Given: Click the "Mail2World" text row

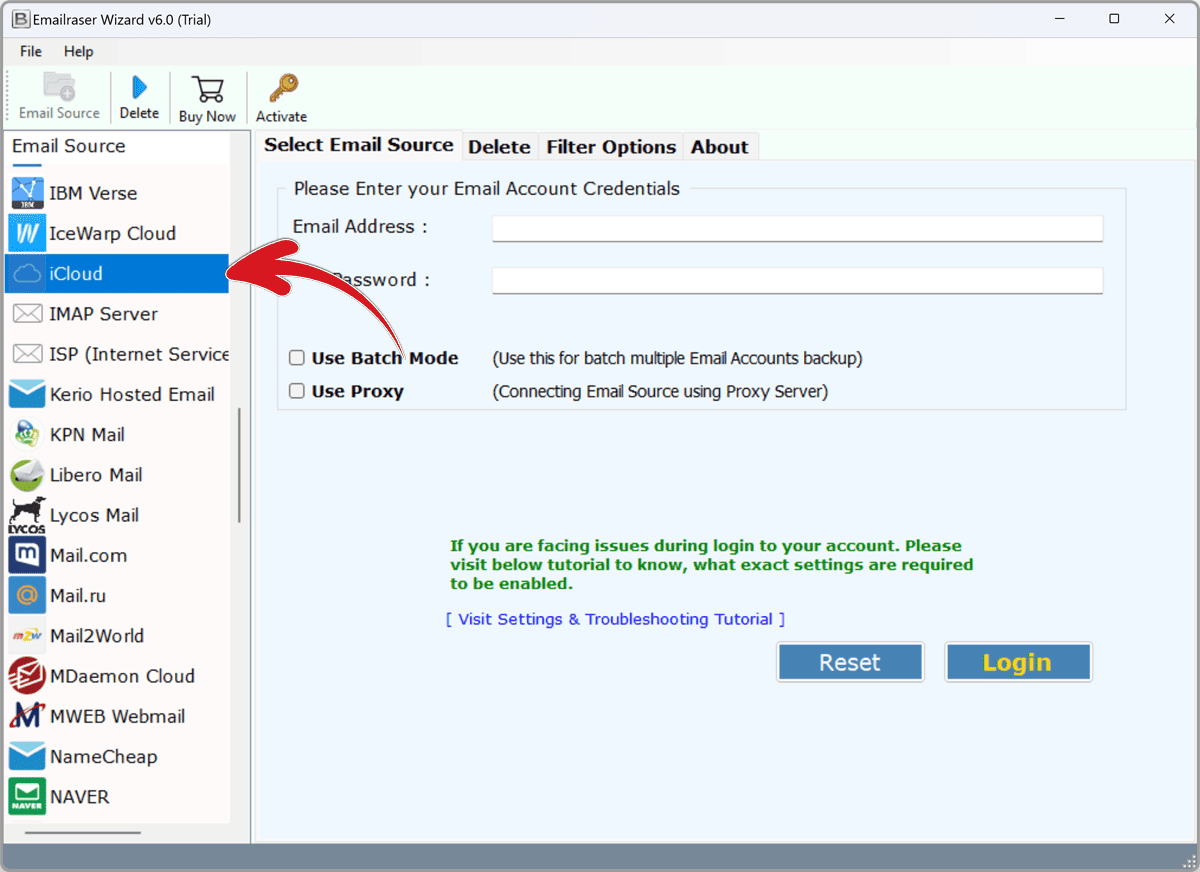Looking at the screenshot, I should pos(97,636).
